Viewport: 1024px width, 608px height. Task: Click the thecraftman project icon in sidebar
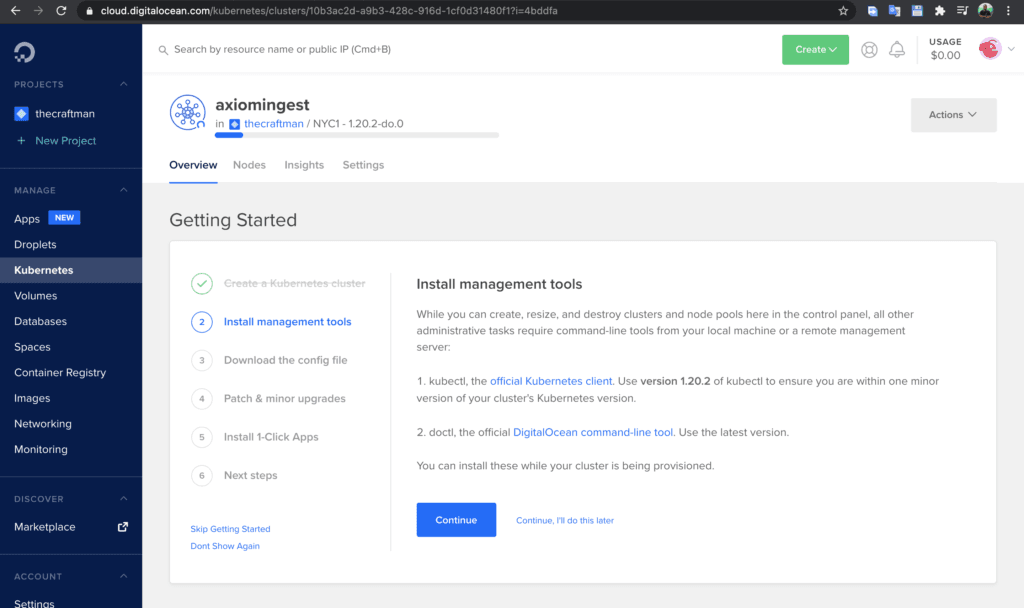pyautogui.click(x=22, y=114)
